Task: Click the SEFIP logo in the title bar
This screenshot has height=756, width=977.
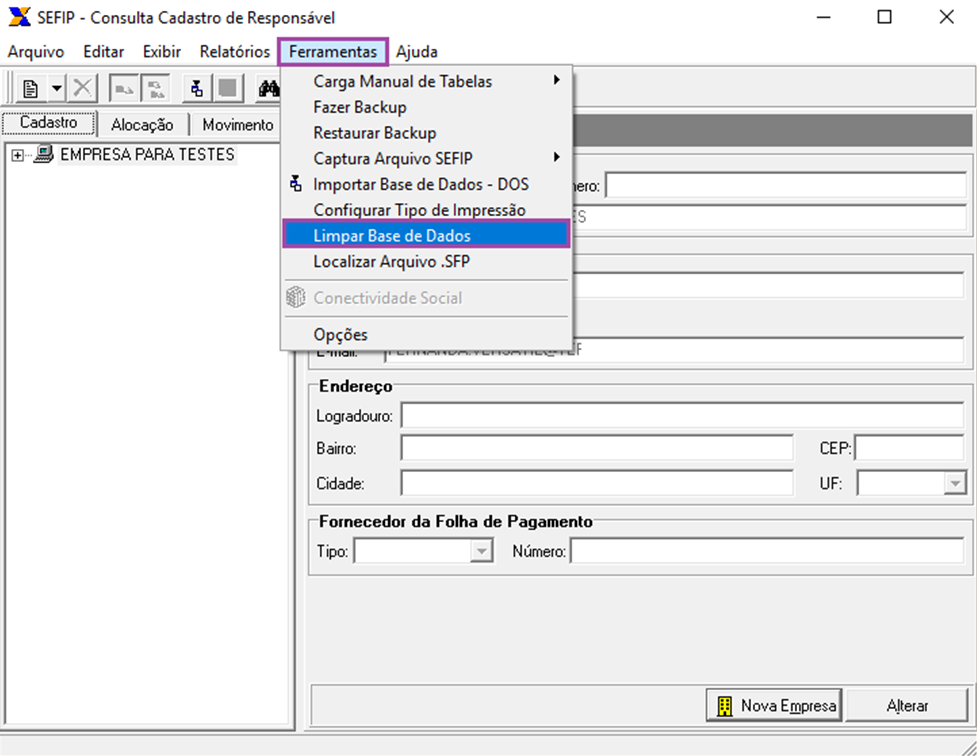Action: (x=19, y=17)
